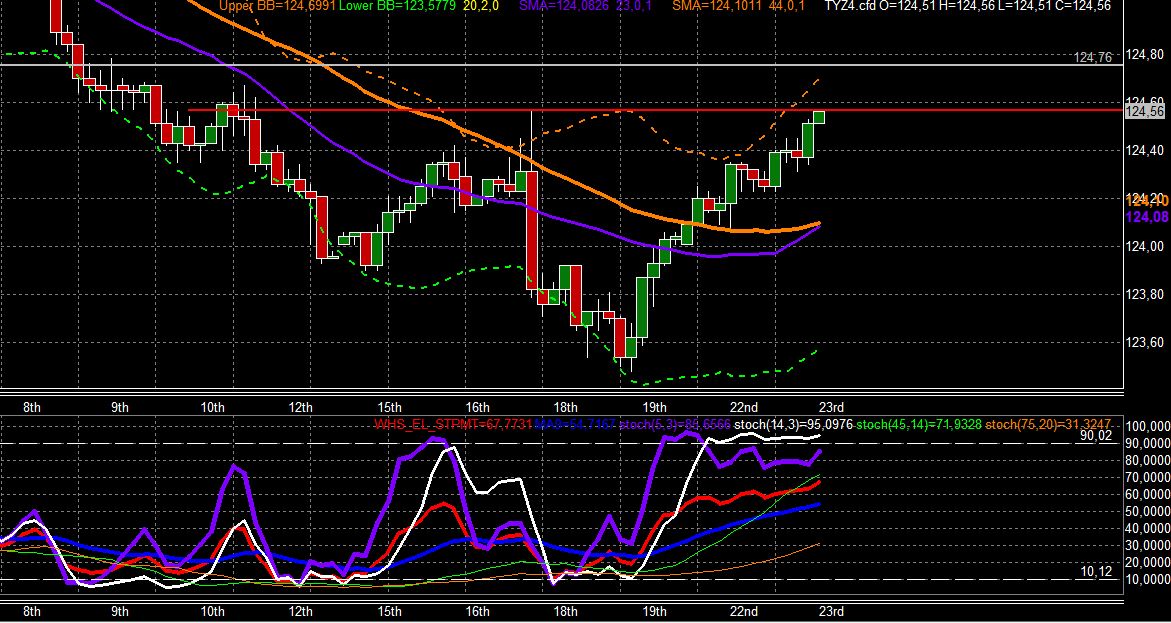1171x623 pixels.
Task: Click the '124,80' price axis value
Action: coord(1145,55)
